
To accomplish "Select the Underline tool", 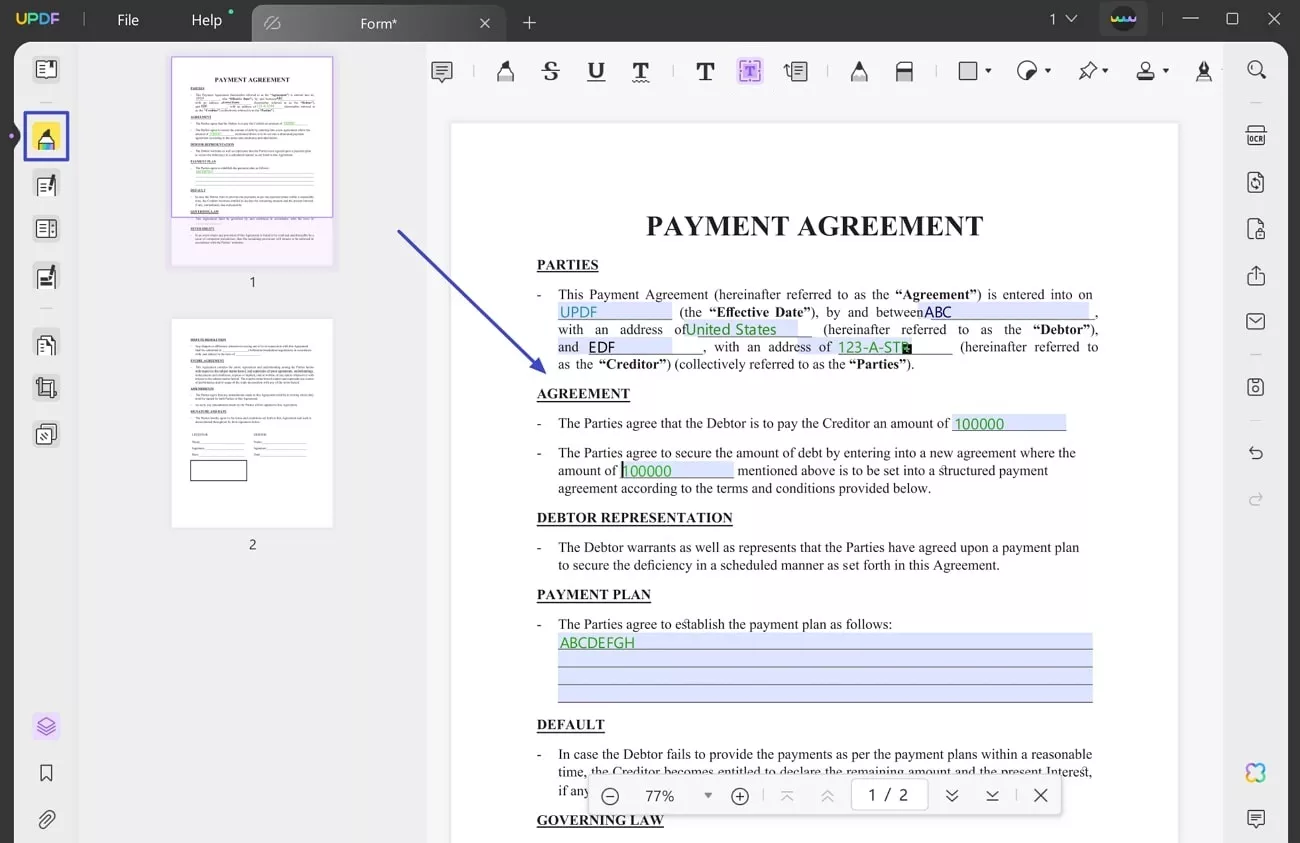I will tap(596, 71).
